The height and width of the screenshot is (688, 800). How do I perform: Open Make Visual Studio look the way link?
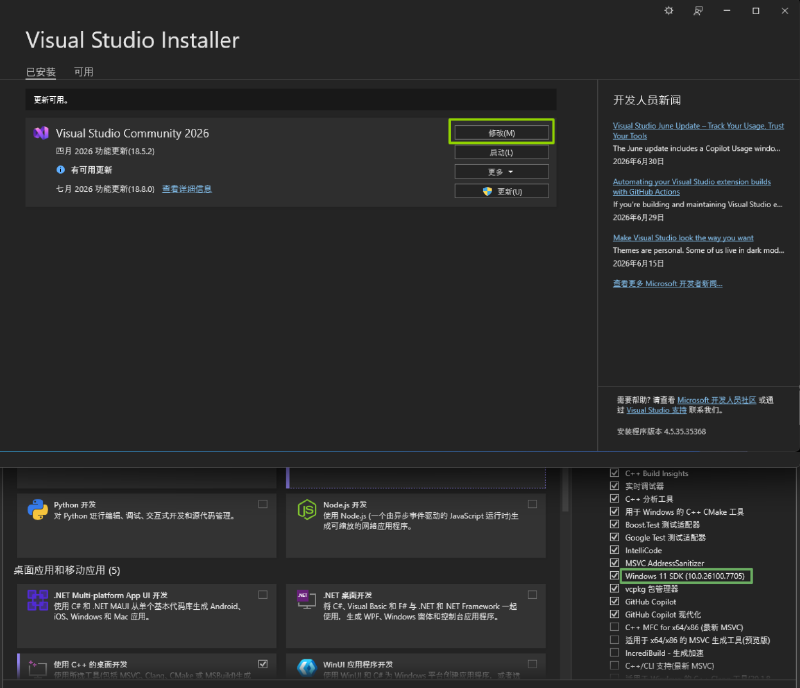click(683, 238)
